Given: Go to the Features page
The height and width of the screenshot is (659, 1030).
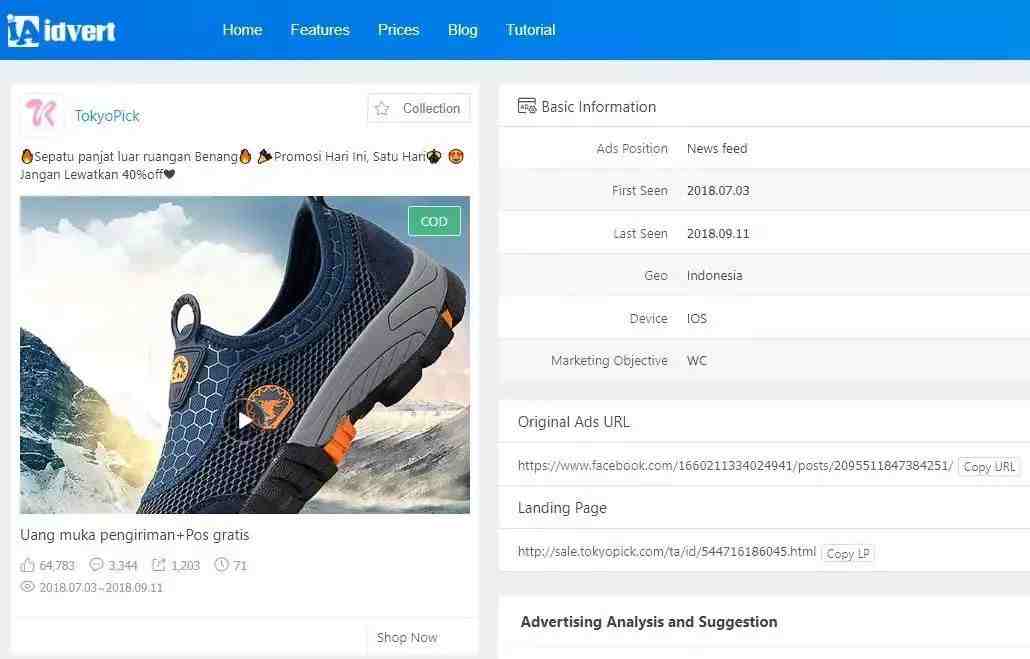Looking at the screenshot, I should point(320,30).
